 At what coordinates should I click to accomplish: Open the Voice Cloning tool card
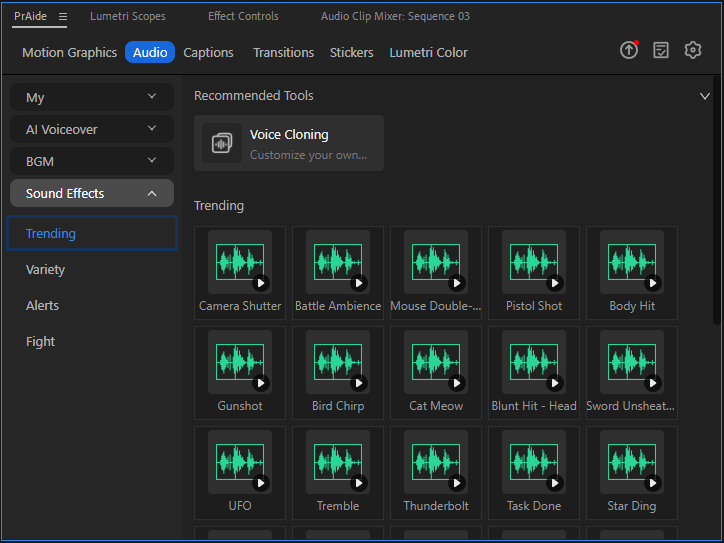click(x=289, y=143)
